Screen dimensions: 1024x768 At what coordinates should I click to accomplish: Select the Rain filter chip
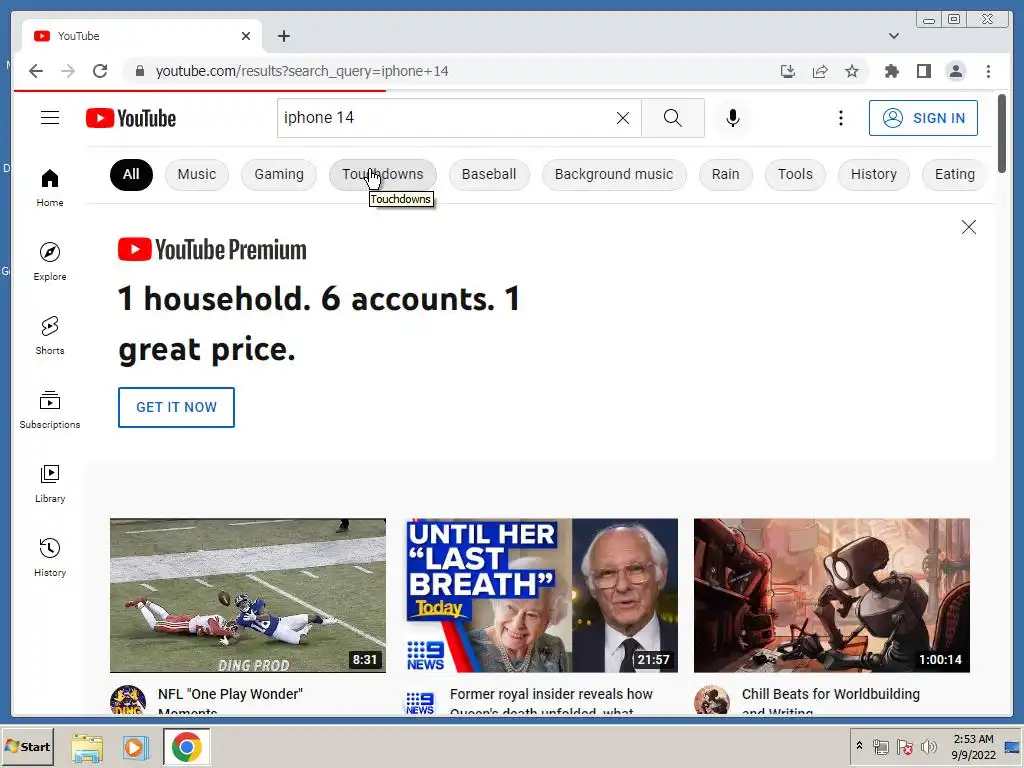(x=726, y=174)
